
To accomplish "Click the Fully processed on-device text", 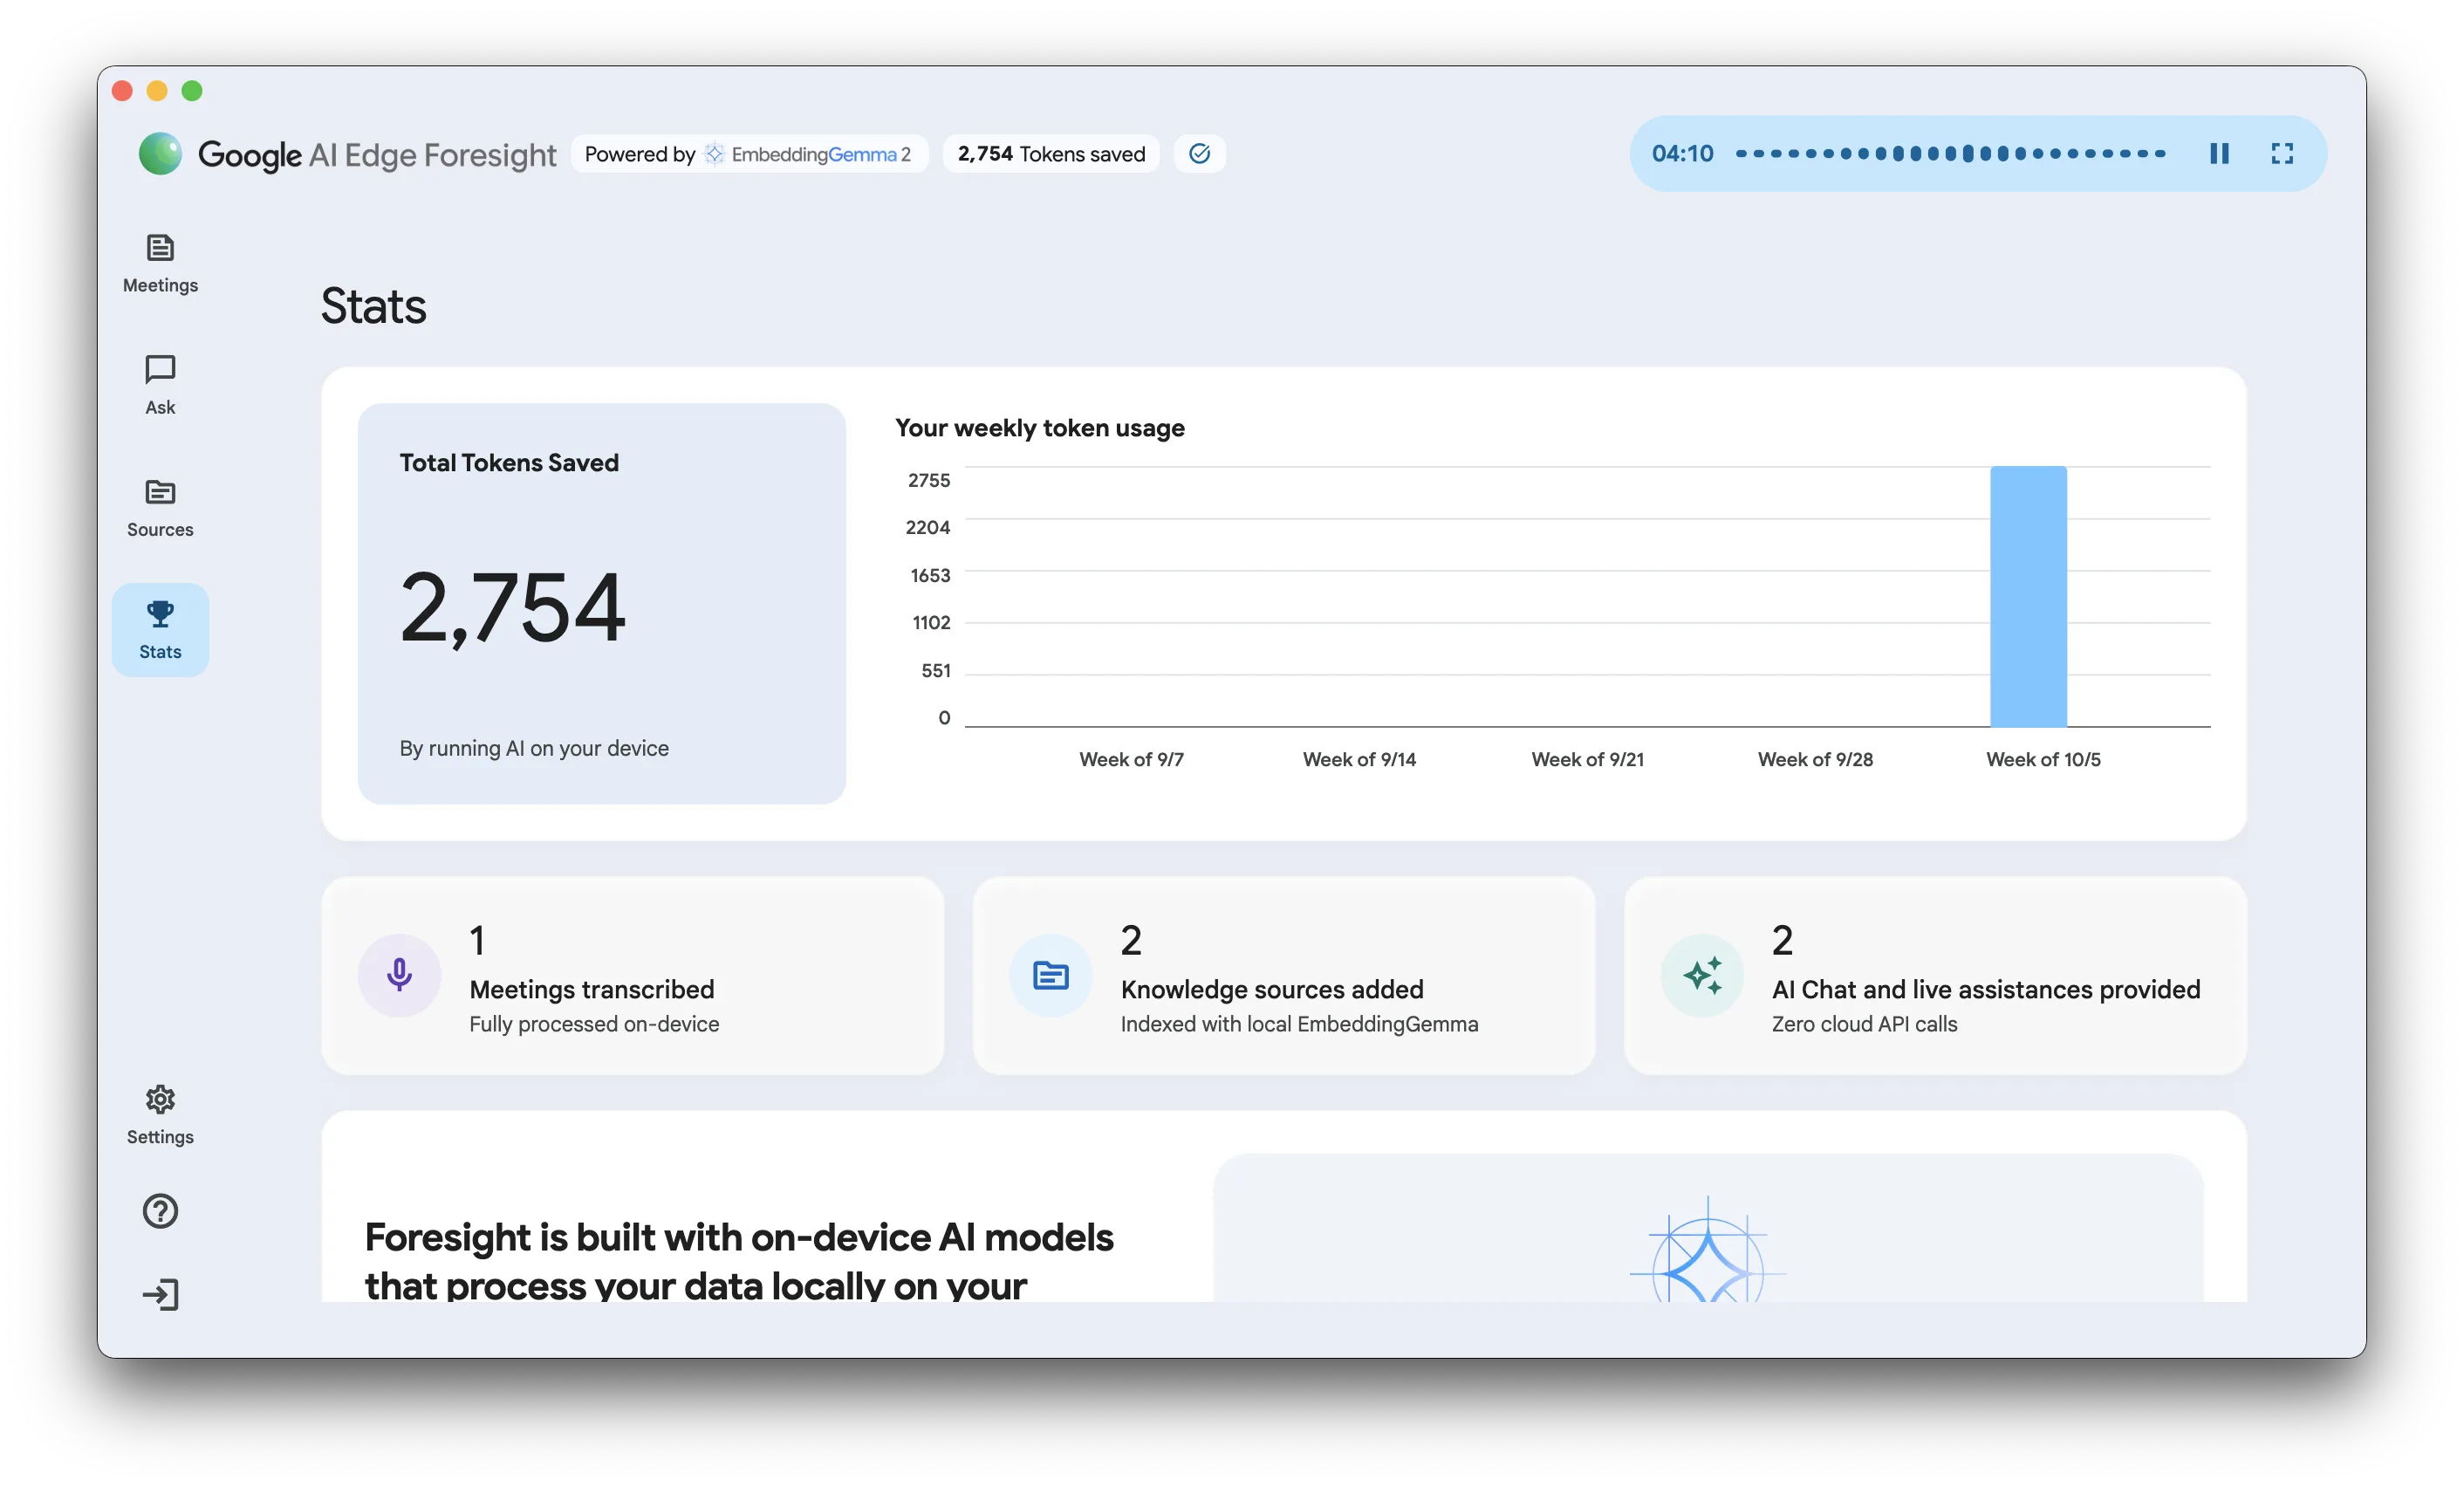I will [594, 1024].
